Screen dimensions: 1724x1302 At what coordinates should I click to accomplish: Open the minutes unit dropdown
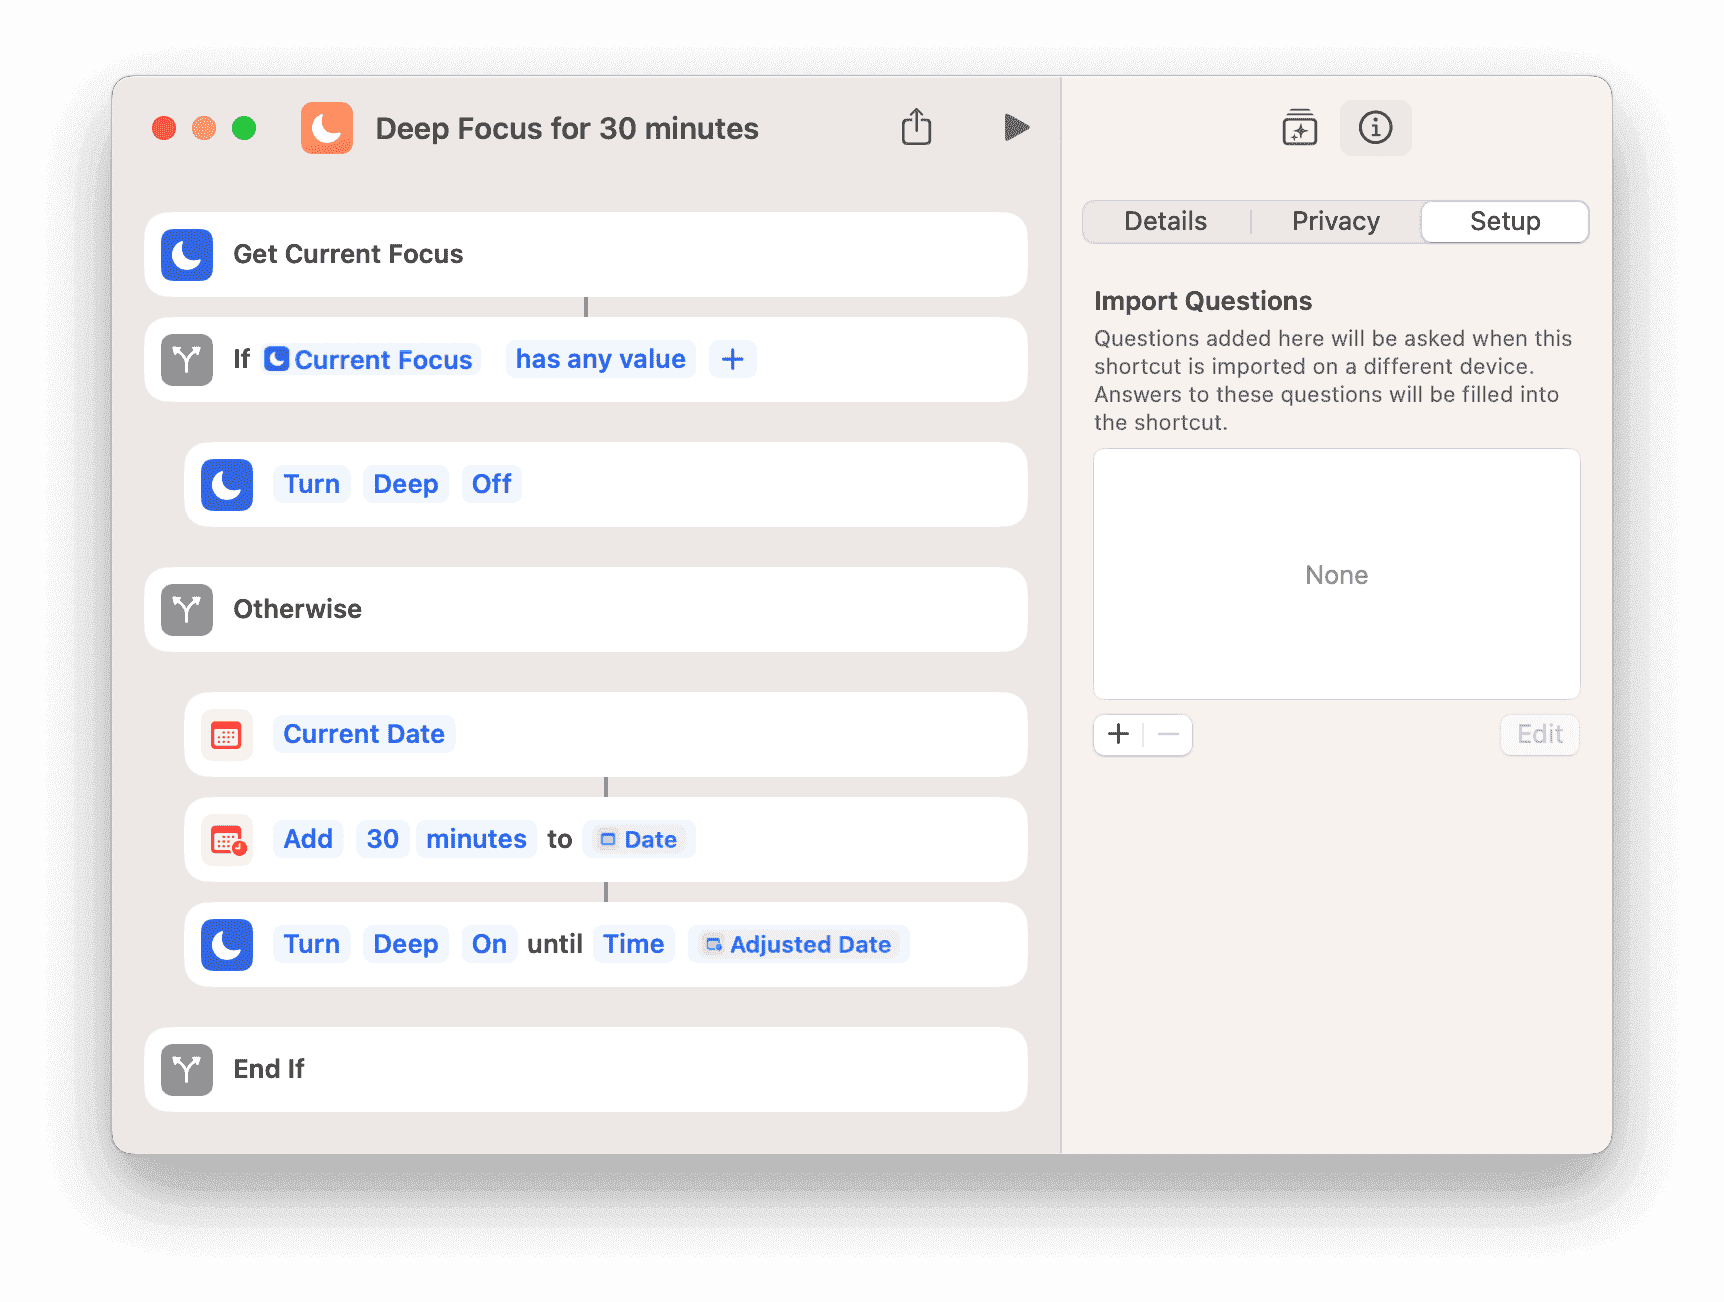tap(476, 840)
